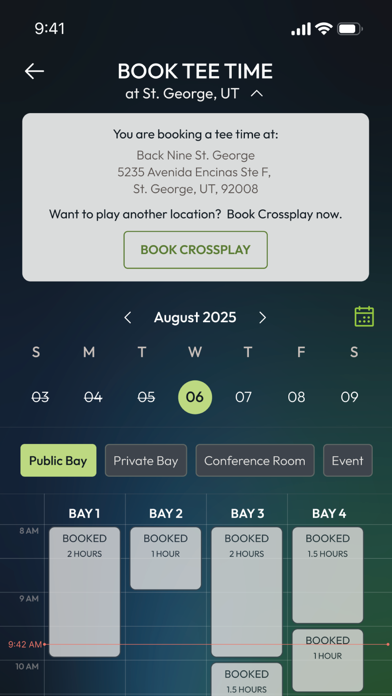The width and height of the screenshot is (392, 696).
Task: Collapse the St. George, UT location chevron
Action: pyautogui.click(x=257, y=94)
